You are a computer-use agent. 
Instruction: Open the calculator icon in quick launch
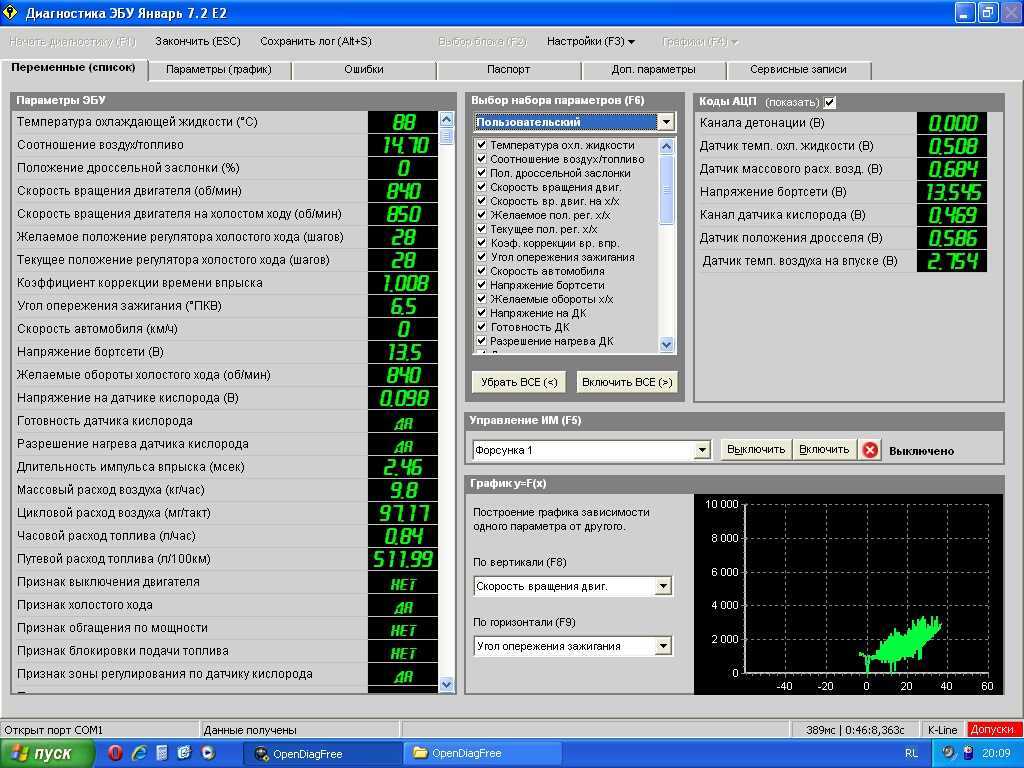click(161, 753)
